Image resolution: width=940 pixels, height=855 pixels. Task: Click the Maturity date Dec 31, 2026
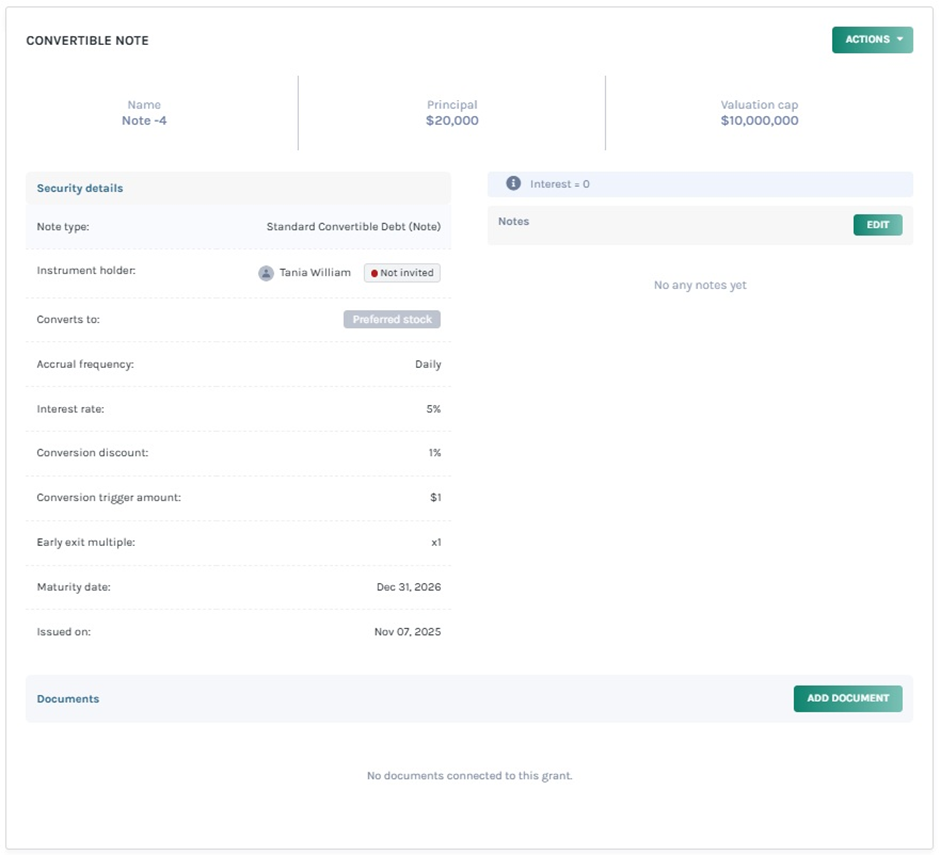coord(408,587)
